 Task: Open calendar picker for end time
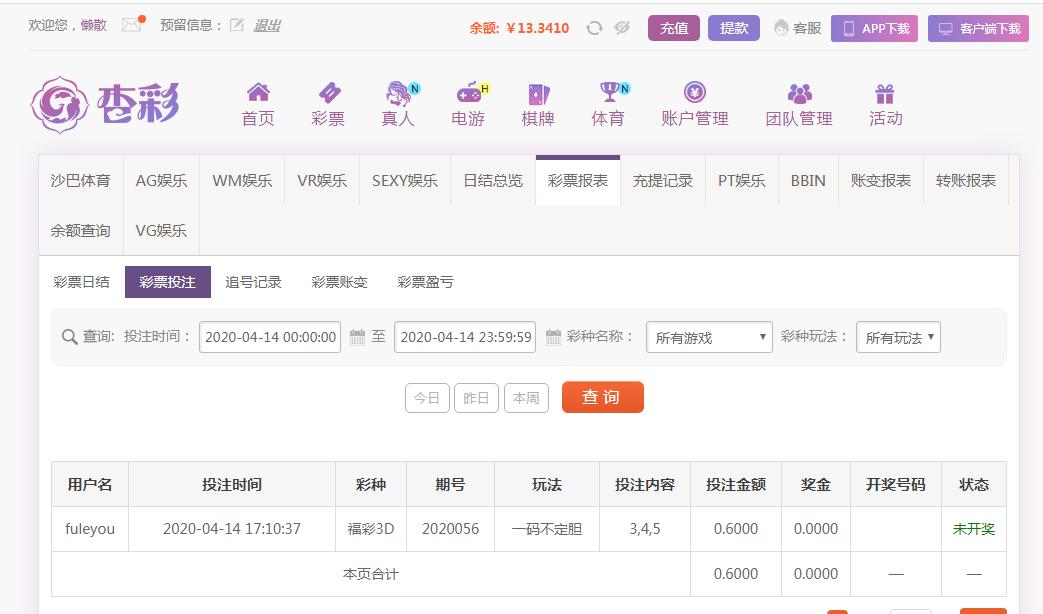tap(552, 337)
